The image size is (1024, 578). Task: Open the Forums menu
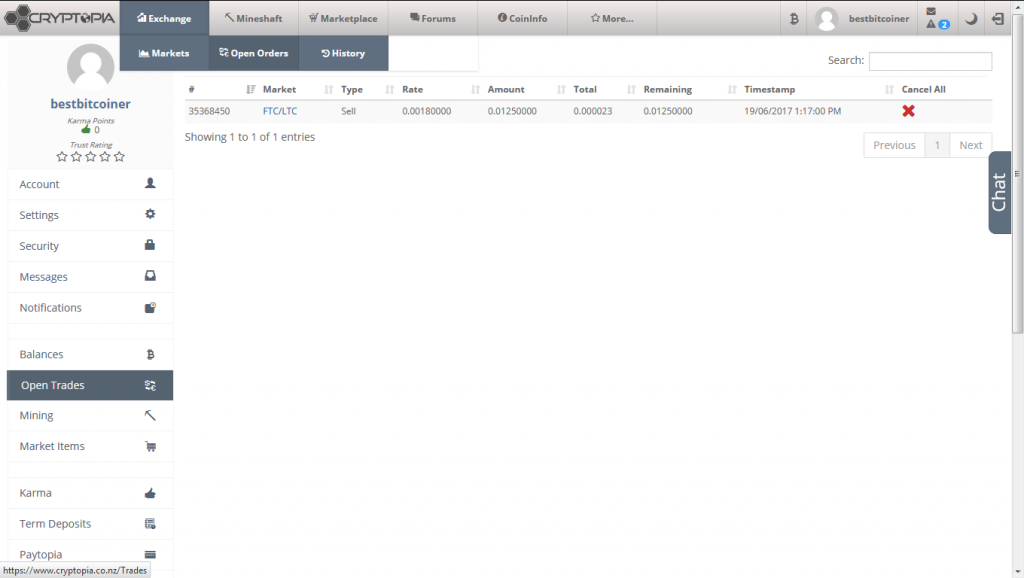click(x=433, y=18)
